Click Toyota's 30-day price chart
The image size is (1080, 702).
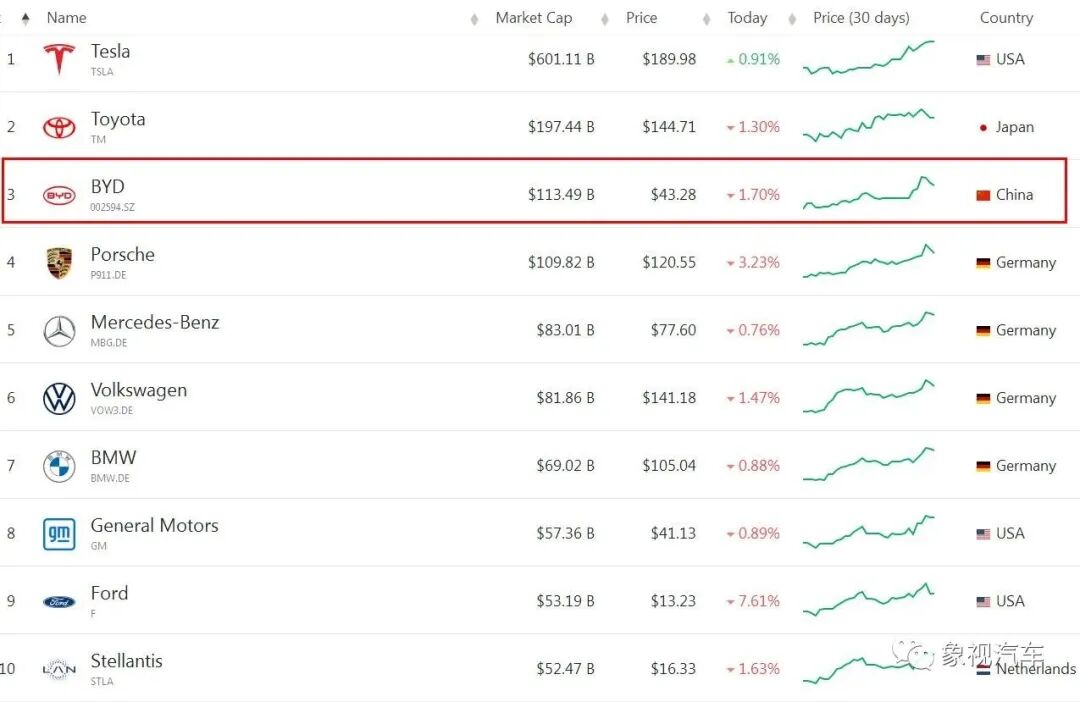[x=869, y=125]
